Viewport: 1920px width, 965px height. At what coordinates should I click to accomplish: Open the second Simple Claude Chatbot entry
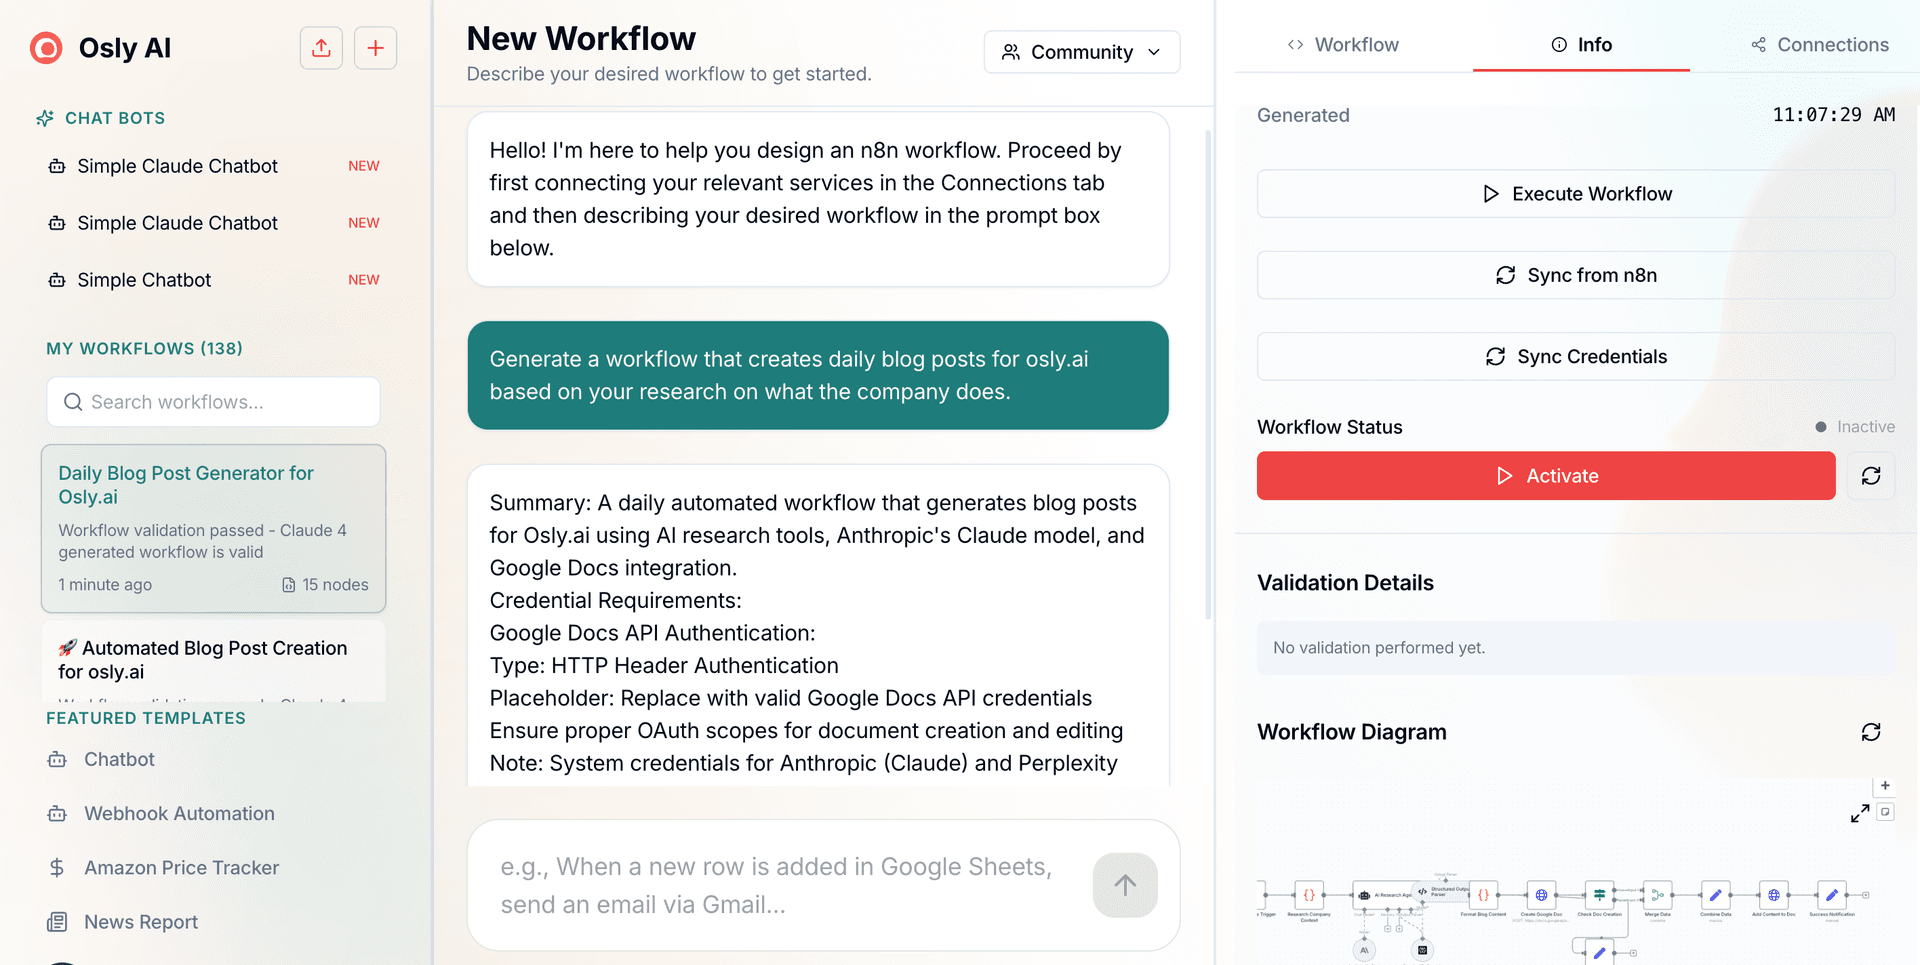click(214, 223)
